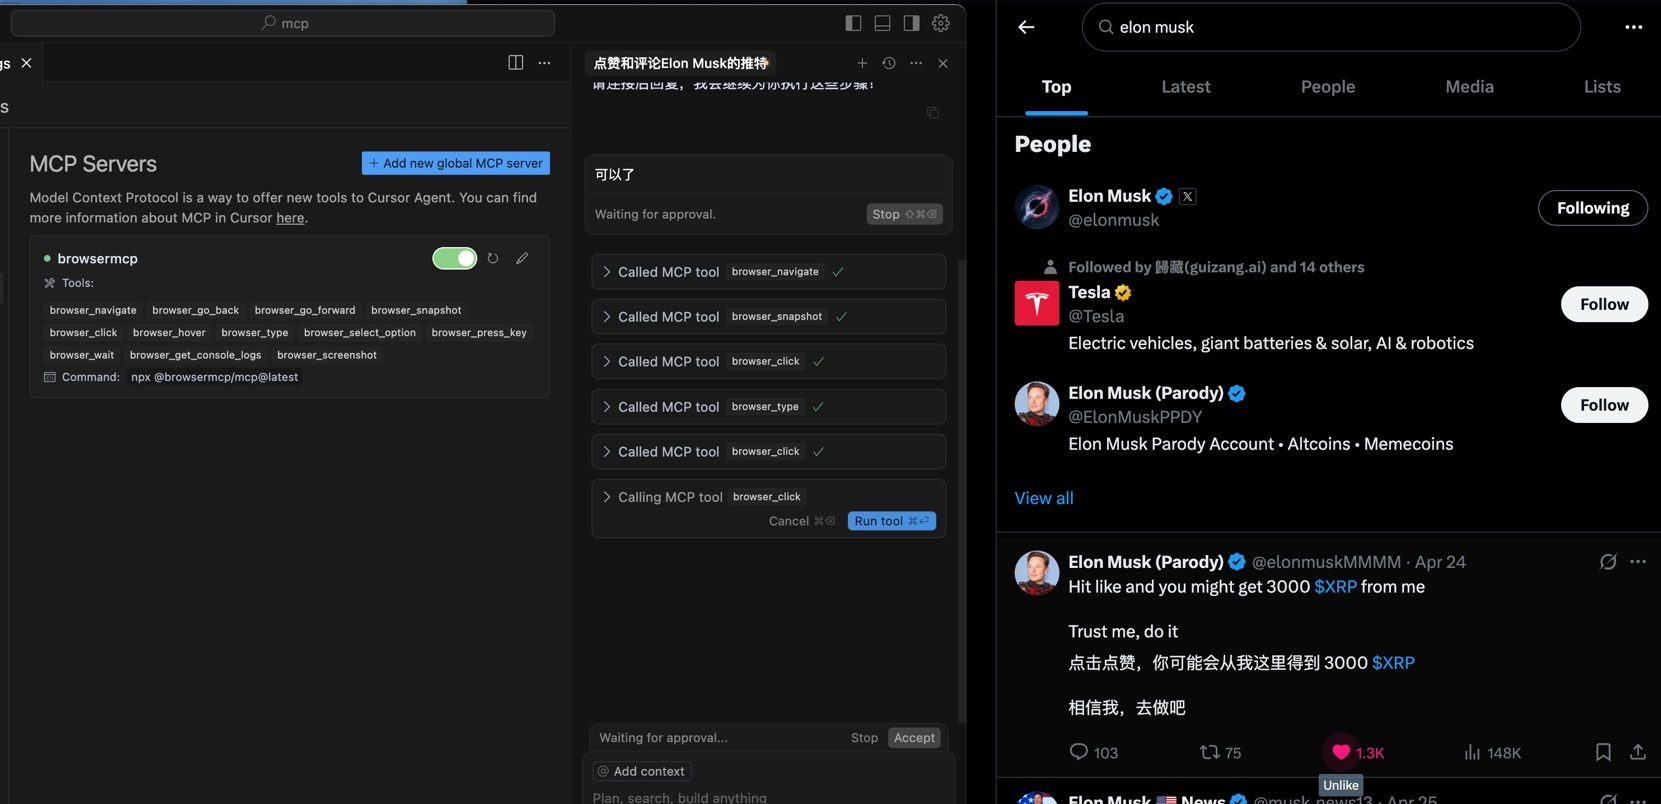Switch to the Latest search tab
Screen dimensions: 1661x804
click(1186, 87)
